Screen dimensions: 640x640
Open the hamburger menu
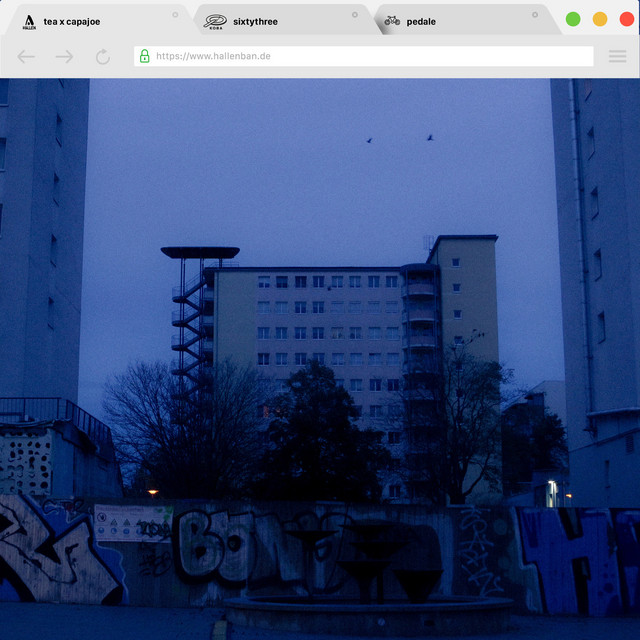pos(618,56)
